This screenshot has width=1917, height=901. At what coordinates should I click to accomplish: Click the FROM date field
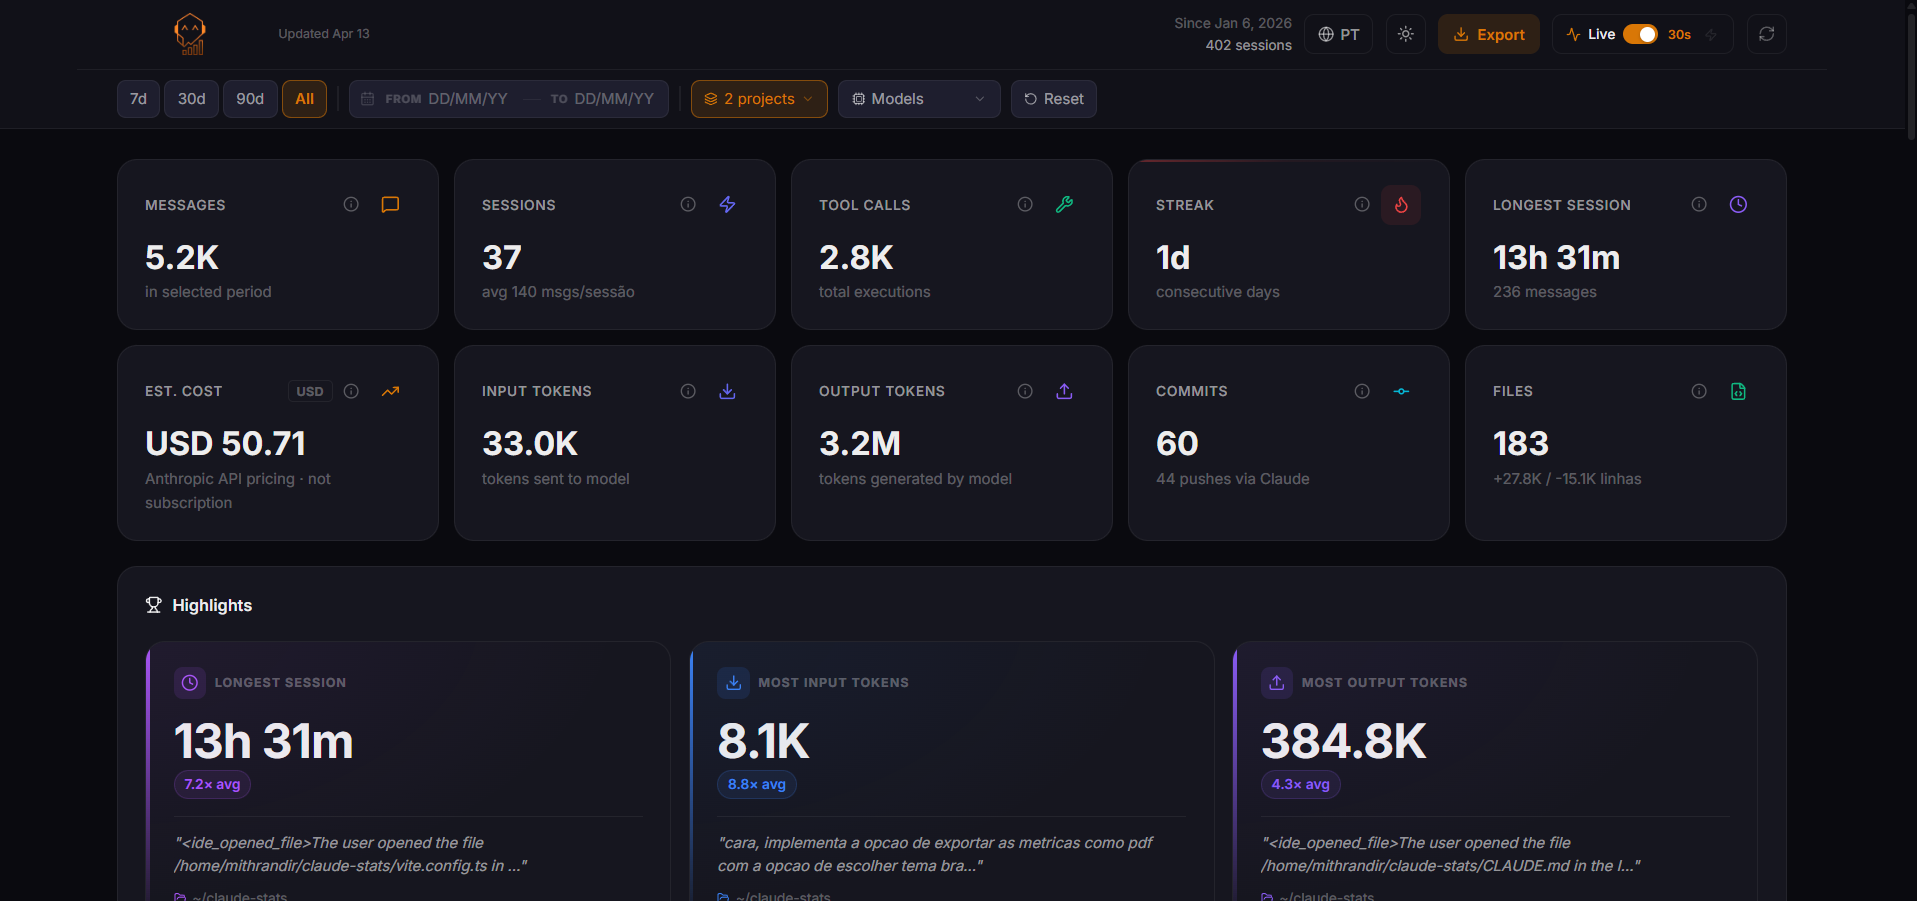click(x=467, y=98)
